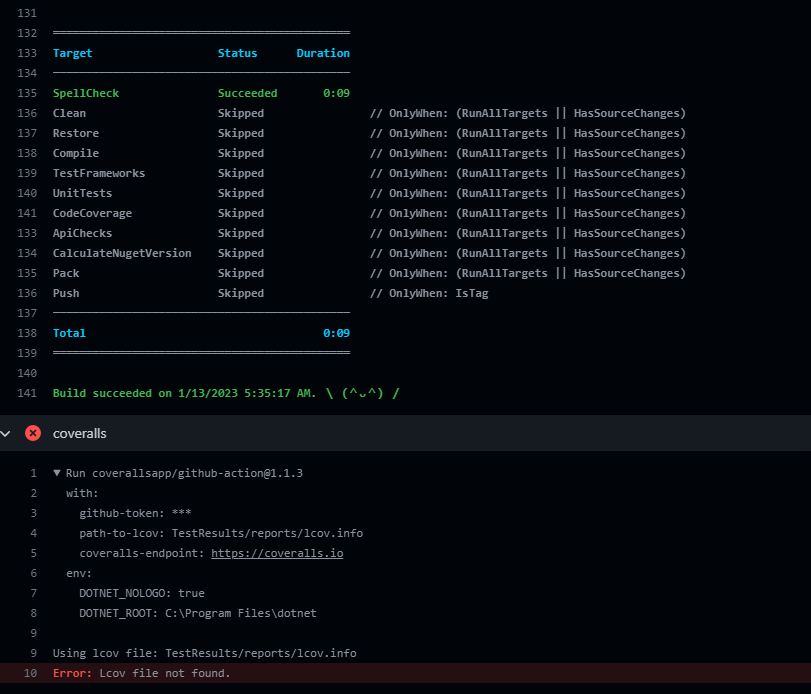Click line number 1 of coveralls log
Screen dimensions: 811x694
(34, 473)
